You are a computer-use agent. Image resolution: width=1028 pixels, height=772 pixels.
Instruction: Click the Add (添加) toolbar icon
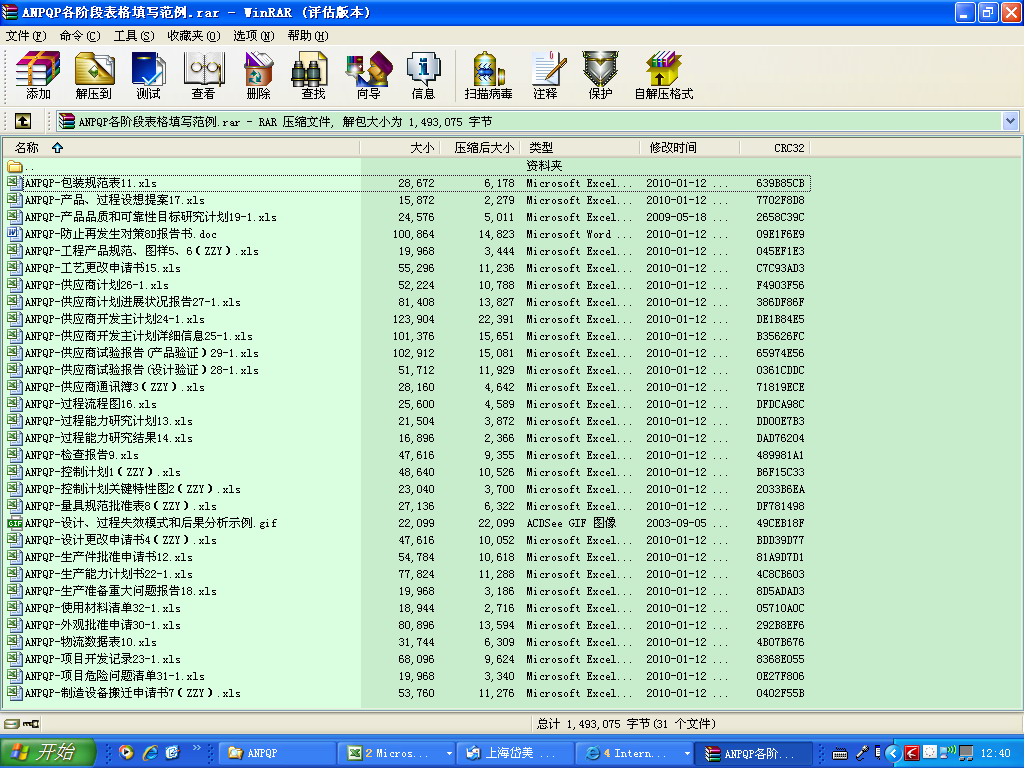38,75
